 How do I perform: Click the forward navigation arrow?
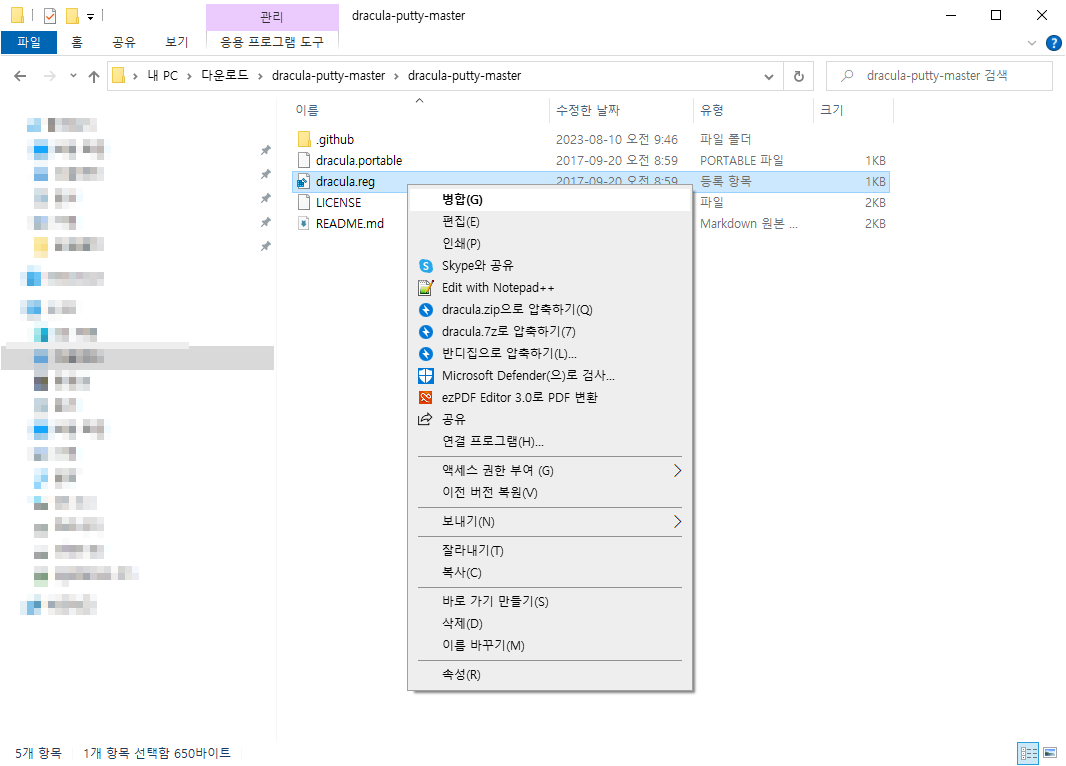coord(50,76)
